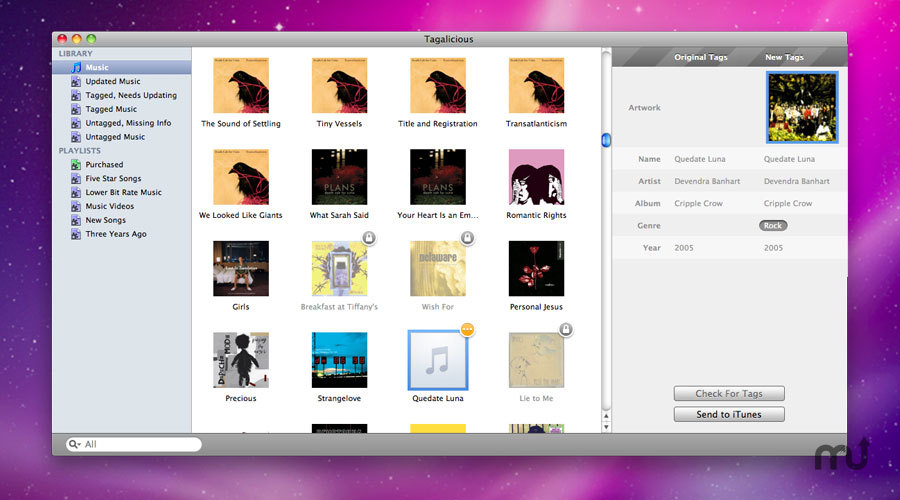Select the Transatlanticism album cover
900x500 pixels.
536,86
